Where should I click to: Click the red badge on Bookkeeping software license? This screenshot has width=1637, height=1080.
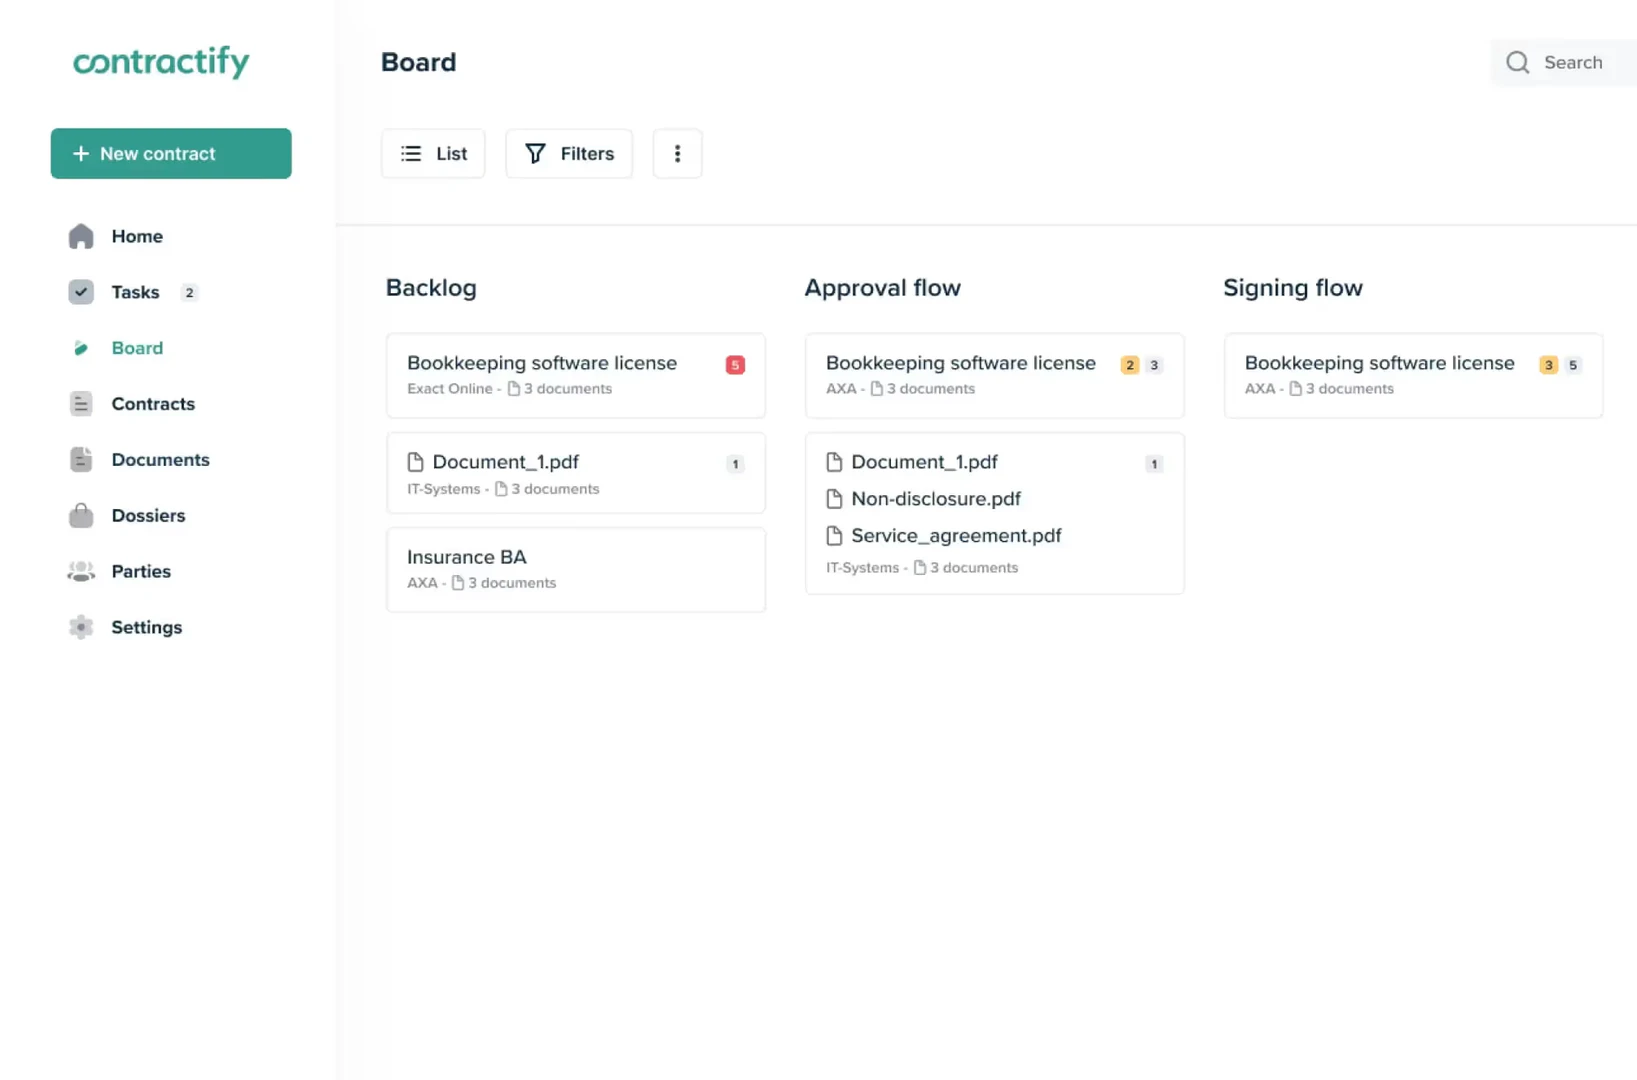tap(735, 364)
